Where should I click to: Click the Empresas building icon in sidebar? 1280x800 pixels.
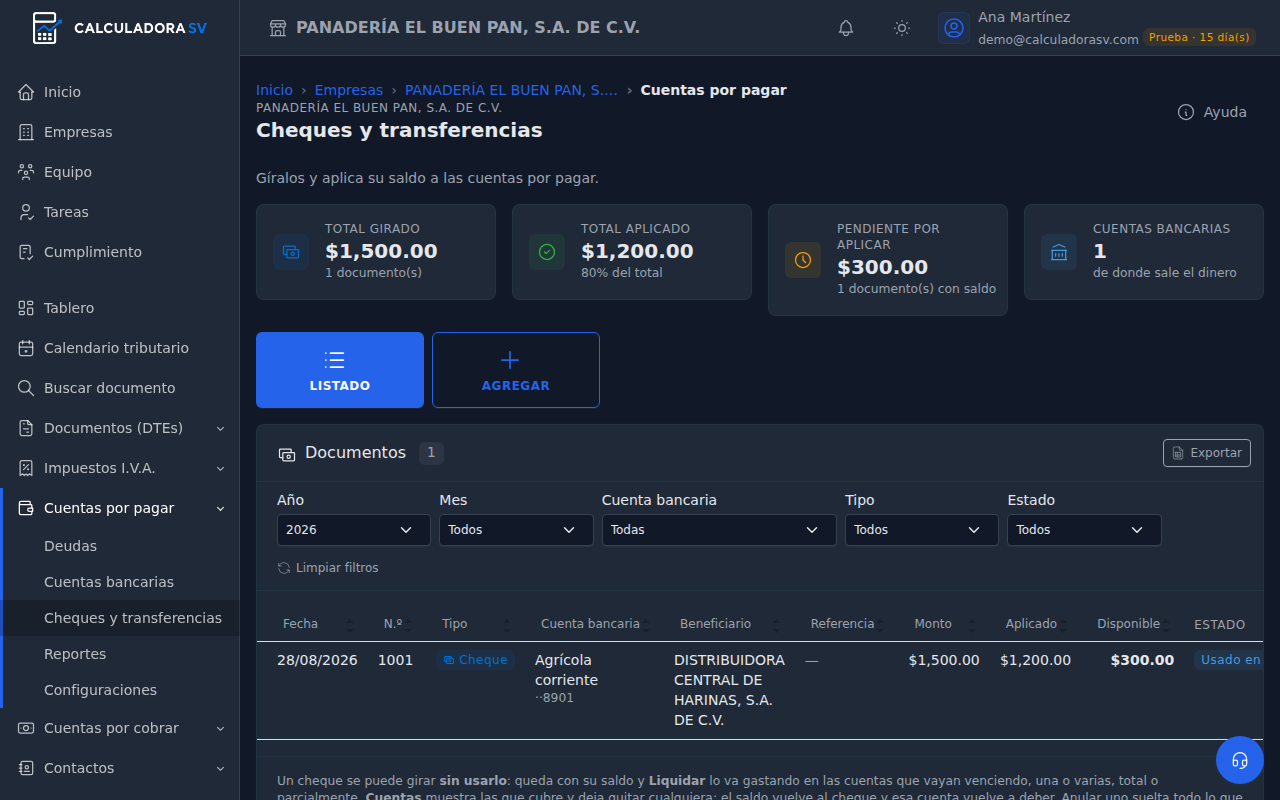(26, 132)
